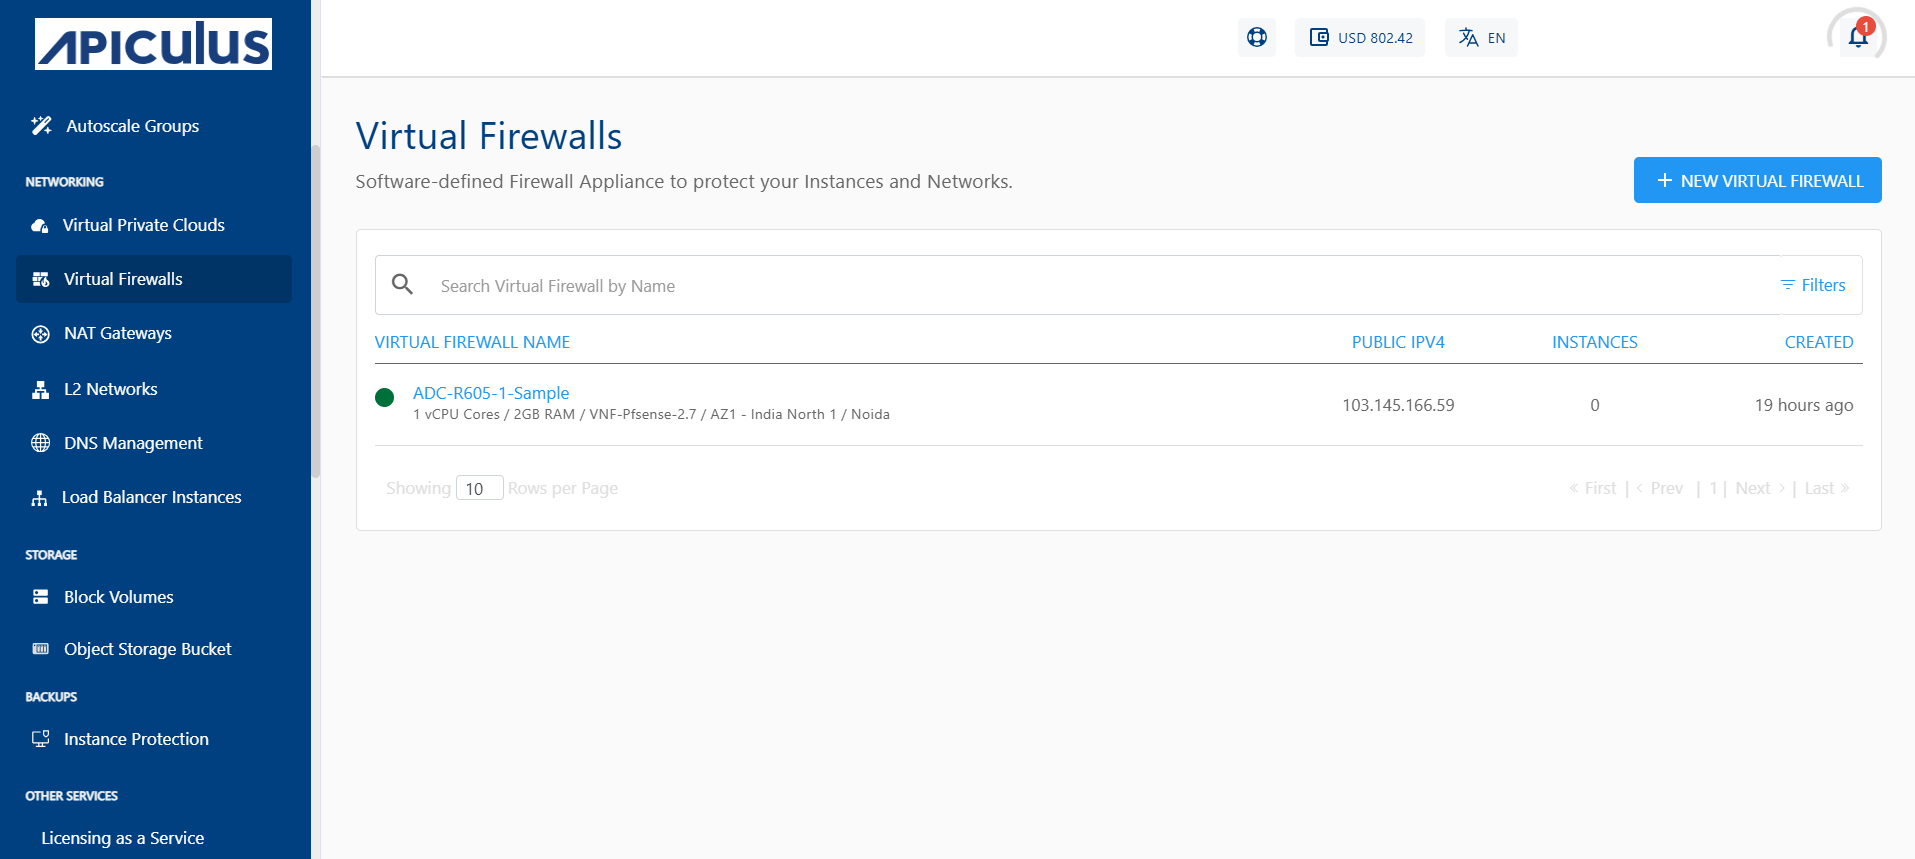This screenshot has height=859, width=1915.
Task: Click the Instance Protection icon
Action: click(41, 739)
